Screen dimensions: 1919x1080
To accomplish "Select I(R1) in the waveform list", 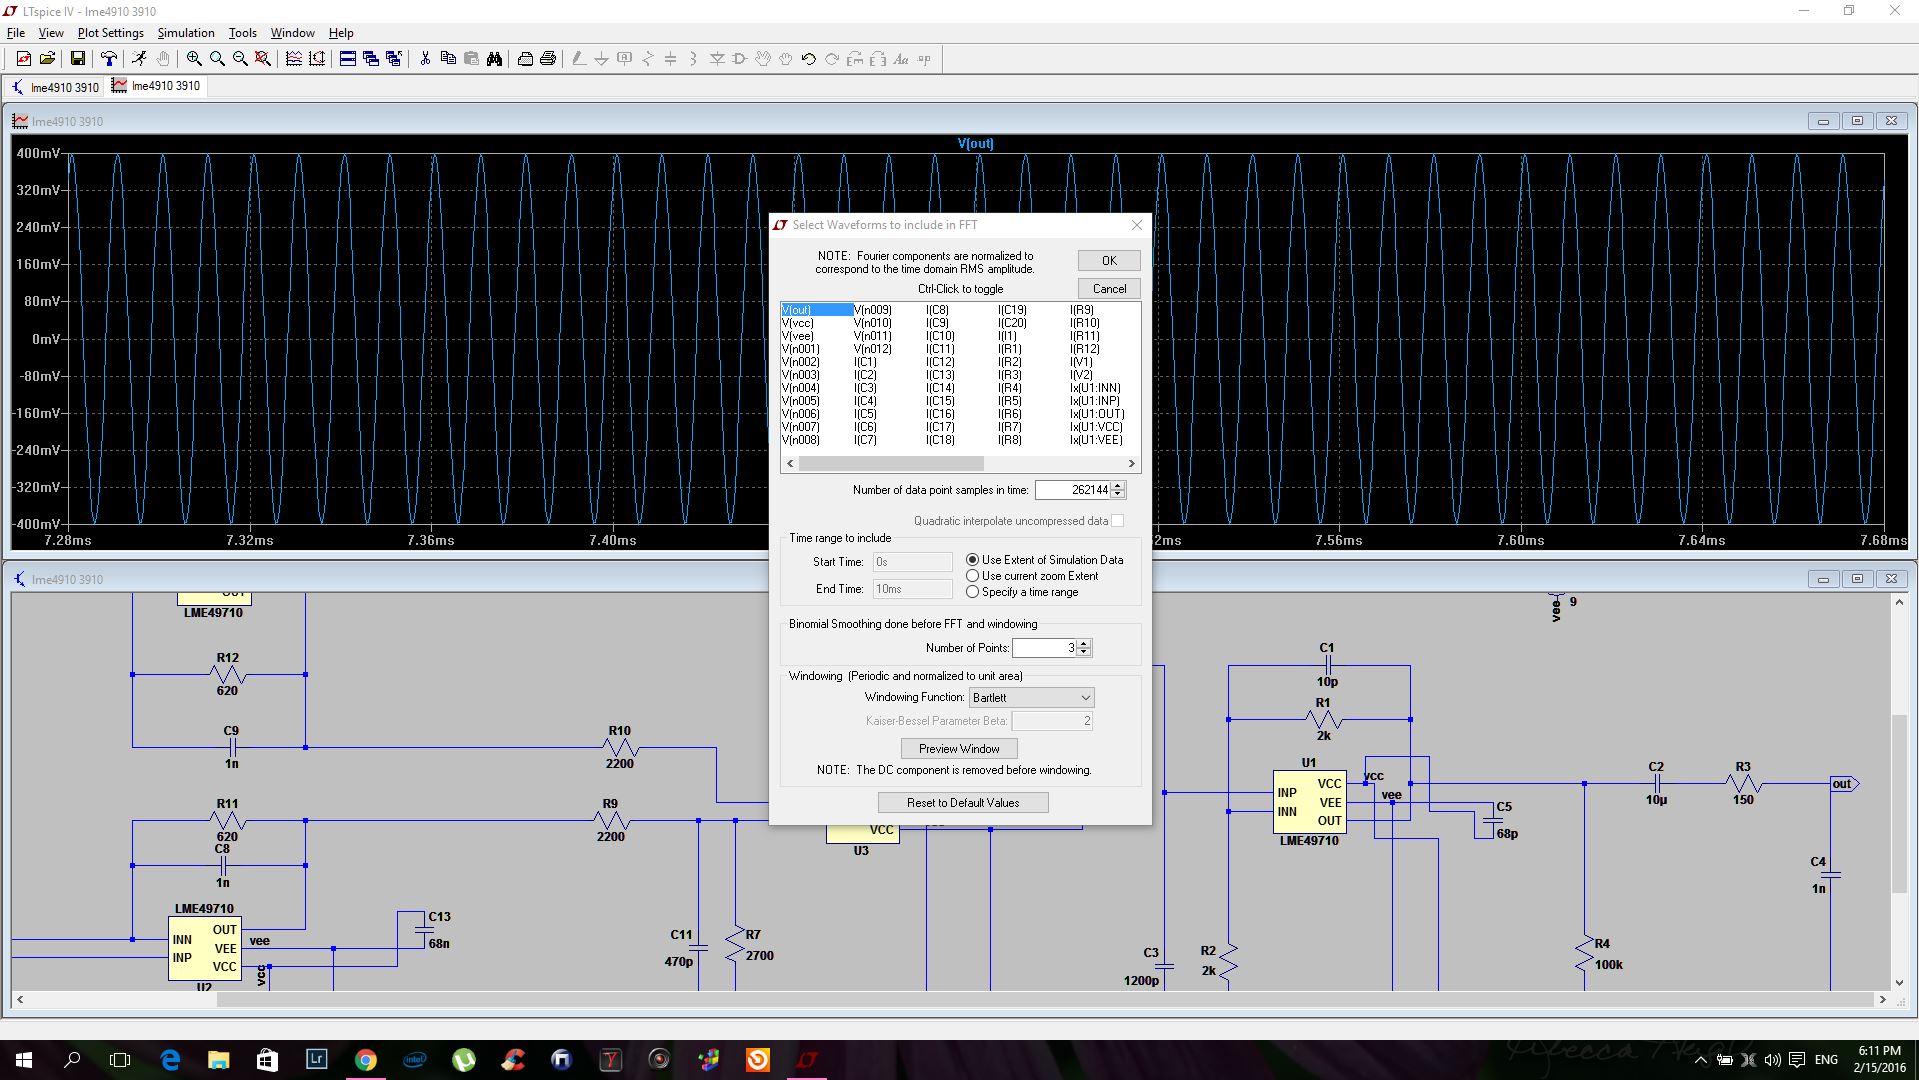I will click(1010, 349).
